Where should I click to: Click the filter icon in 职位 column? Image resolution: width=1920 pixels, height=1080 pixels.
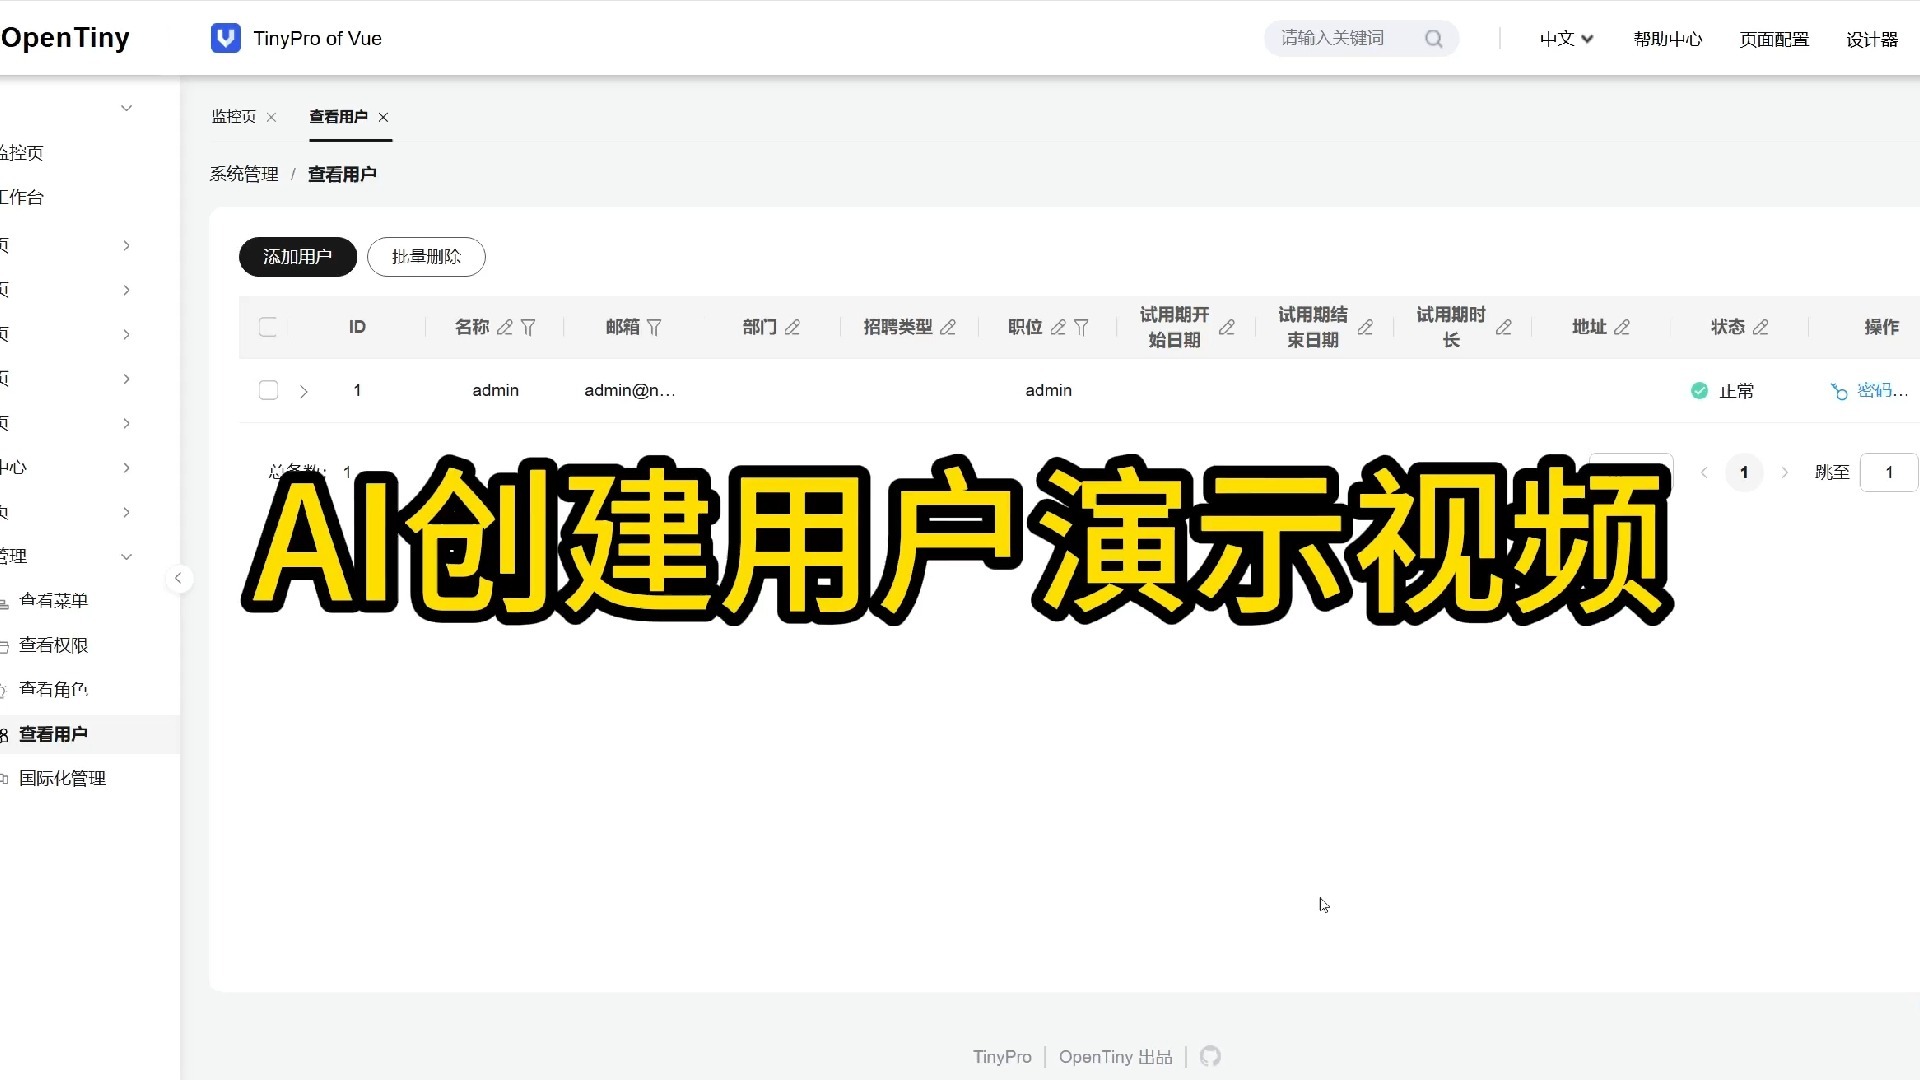pos(1081,327)
